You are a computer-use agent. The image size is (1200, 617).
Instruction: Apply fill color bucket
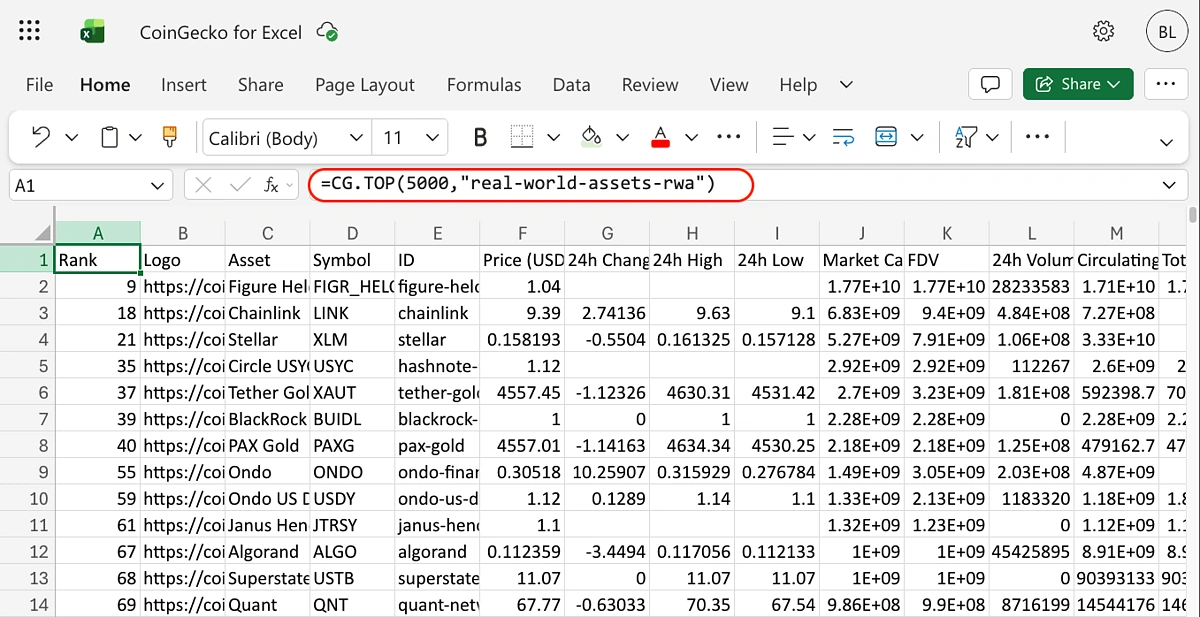(x=591, y=137)
